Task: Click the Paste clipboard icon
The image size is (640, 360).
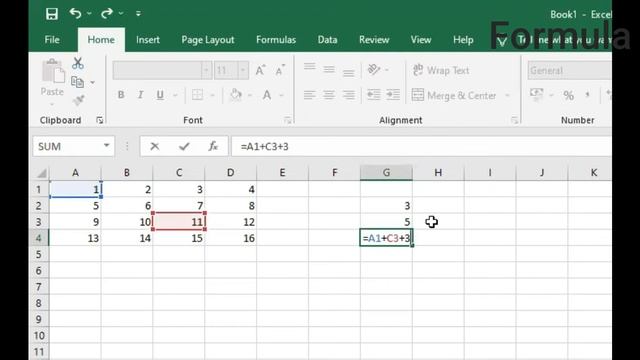Action: [53, 71]
